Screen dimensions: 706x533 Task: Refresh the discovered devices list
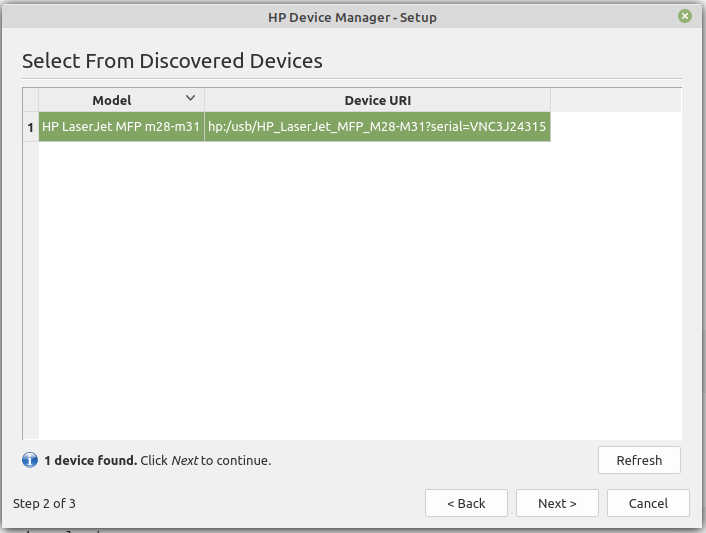click(639, 460)
